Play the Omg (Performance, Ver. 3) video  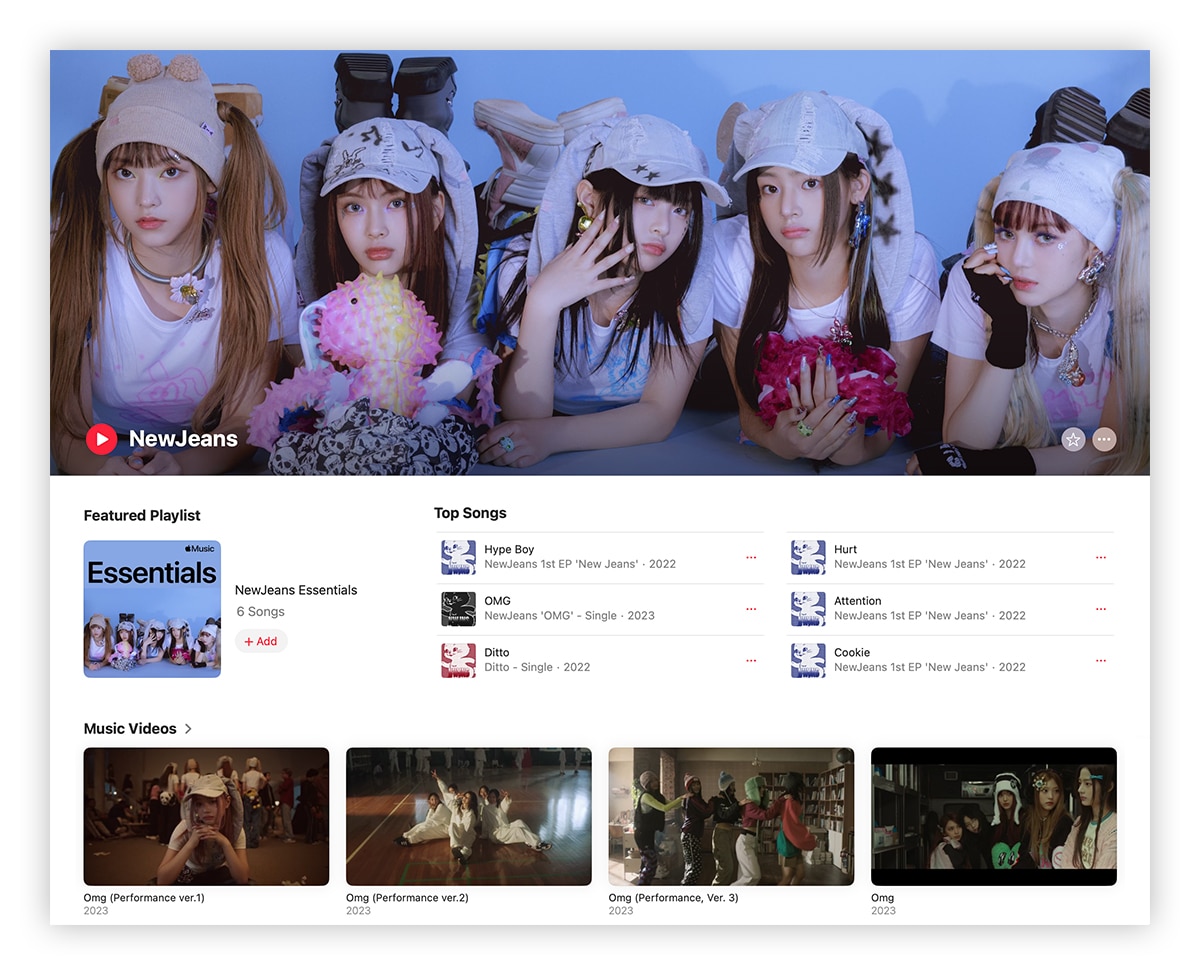tap(731, 816)
